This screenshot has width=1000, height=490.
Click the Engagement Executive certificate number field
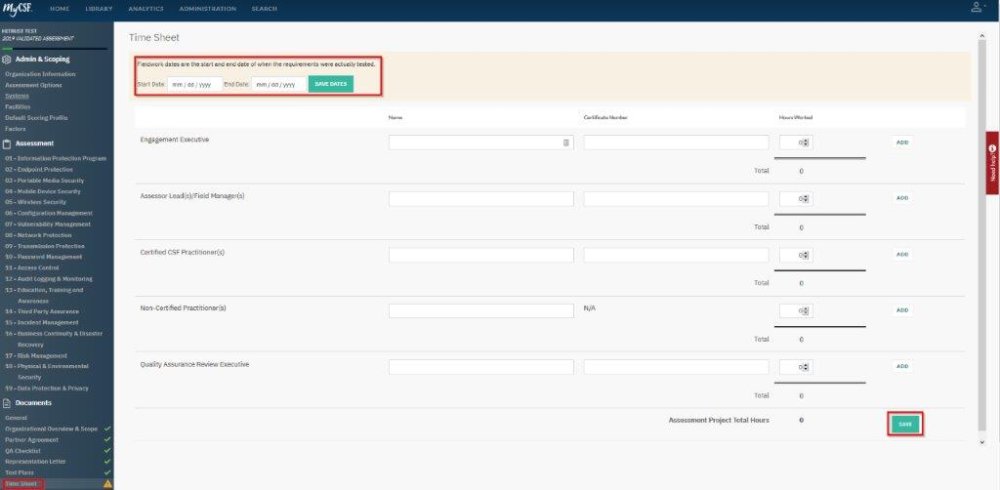coord(676,143)
